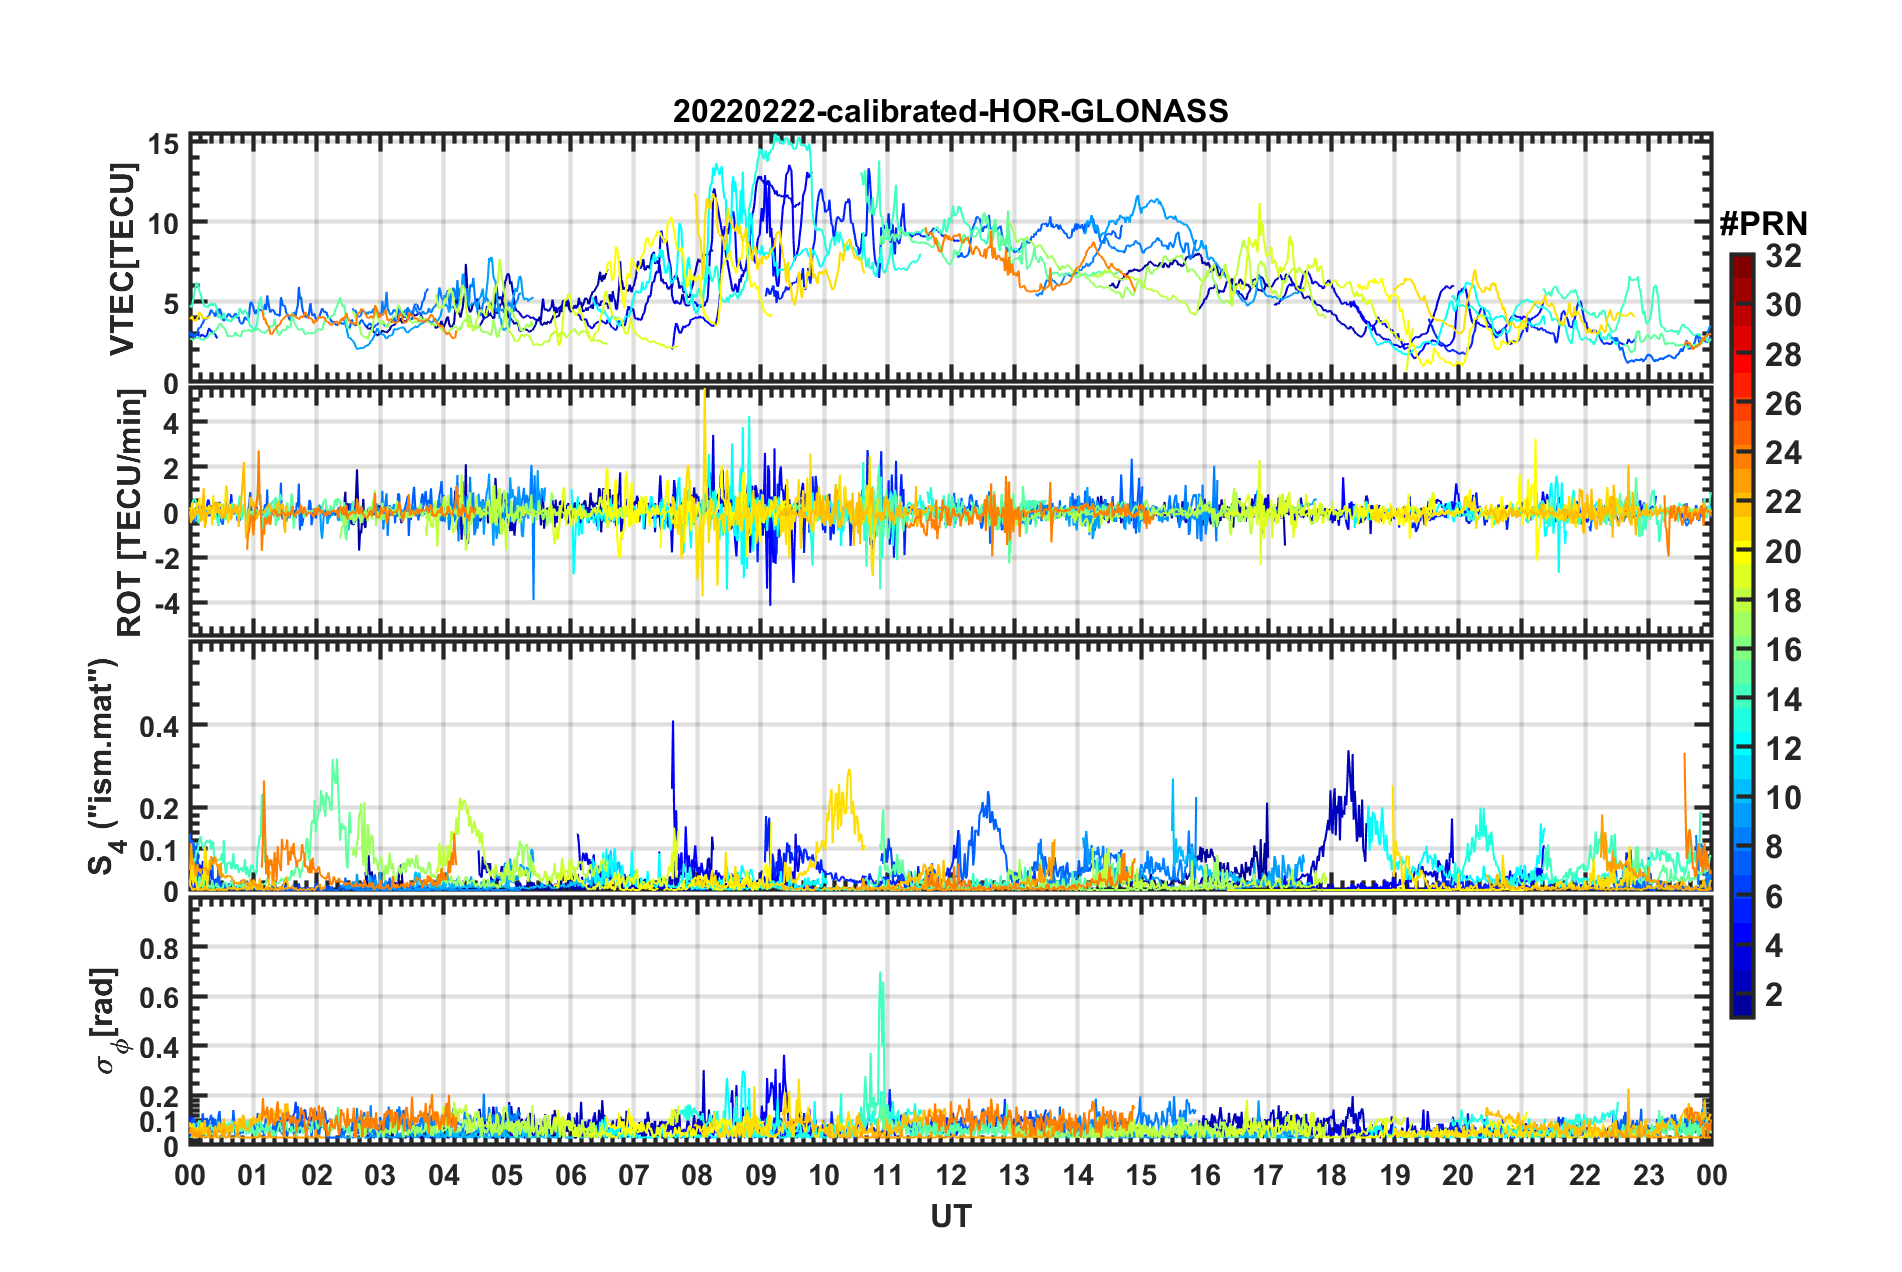Click colorbar tick label 12
The height and width of the screenshot is (1272, 1902).
tap(1783, 748)
